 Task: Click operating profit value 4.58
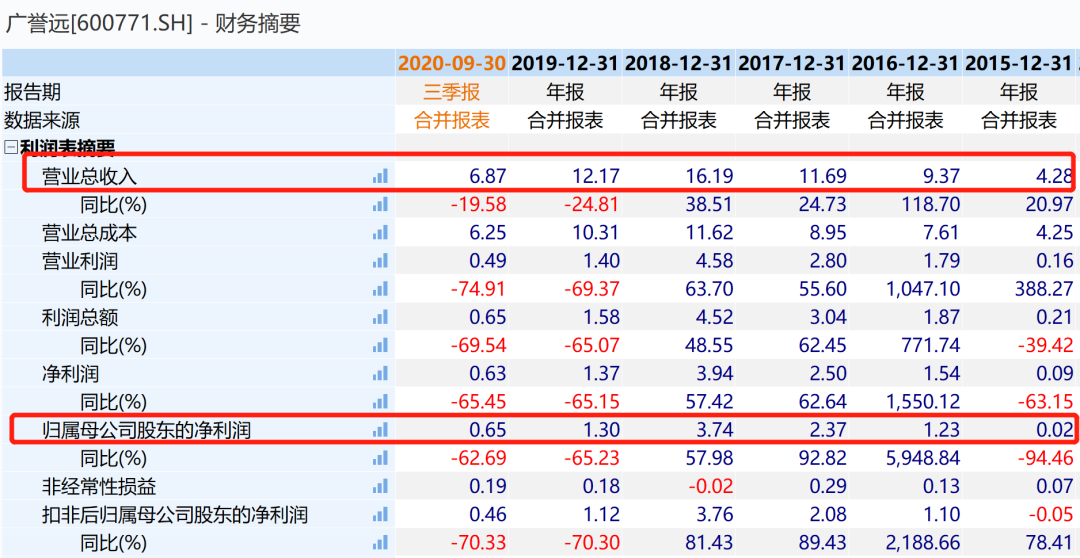(x=714, y=261)
